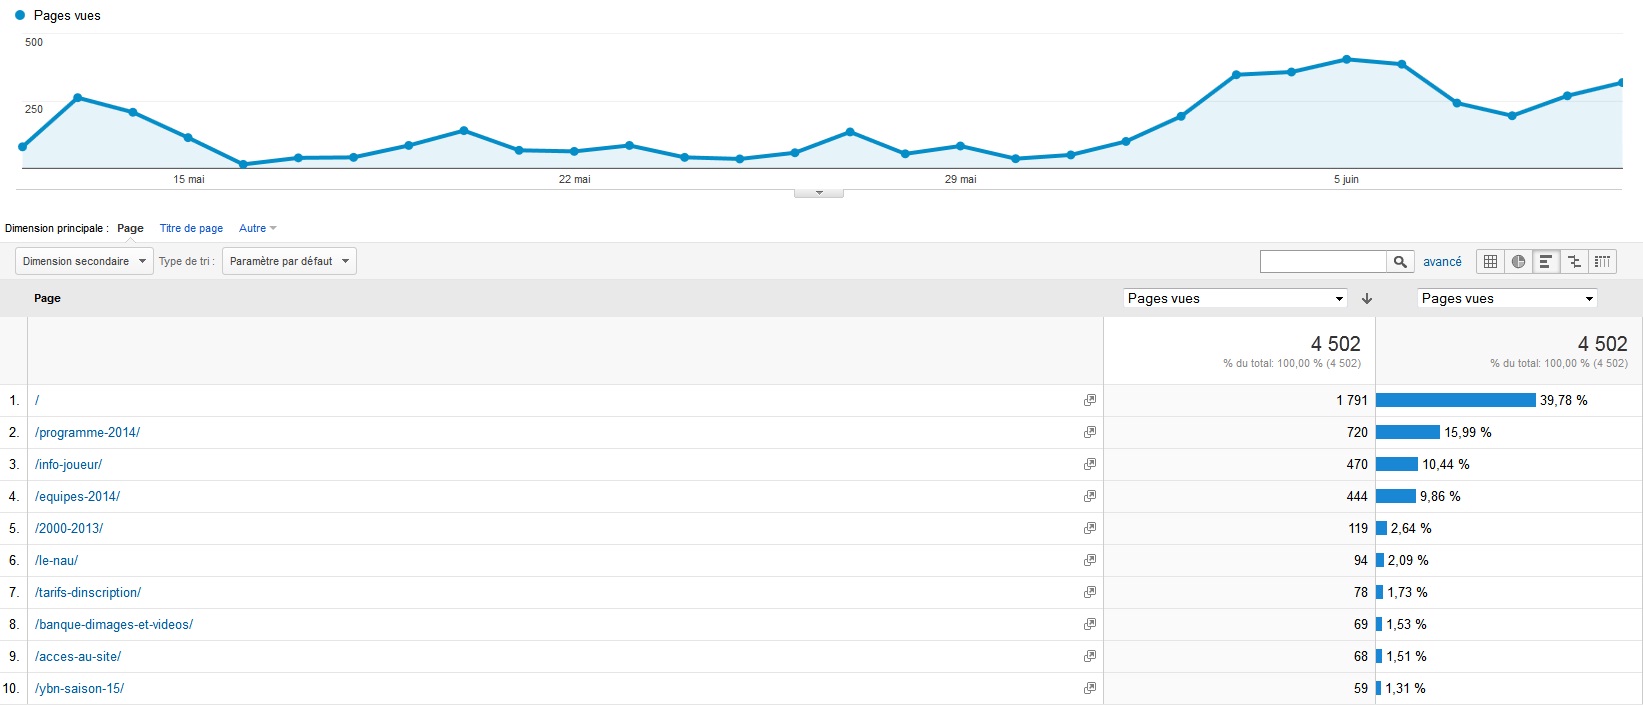The width and height of the screenshot is (1643, 708).
Task: Open the avancé filter link
Action: (1442, 262)
